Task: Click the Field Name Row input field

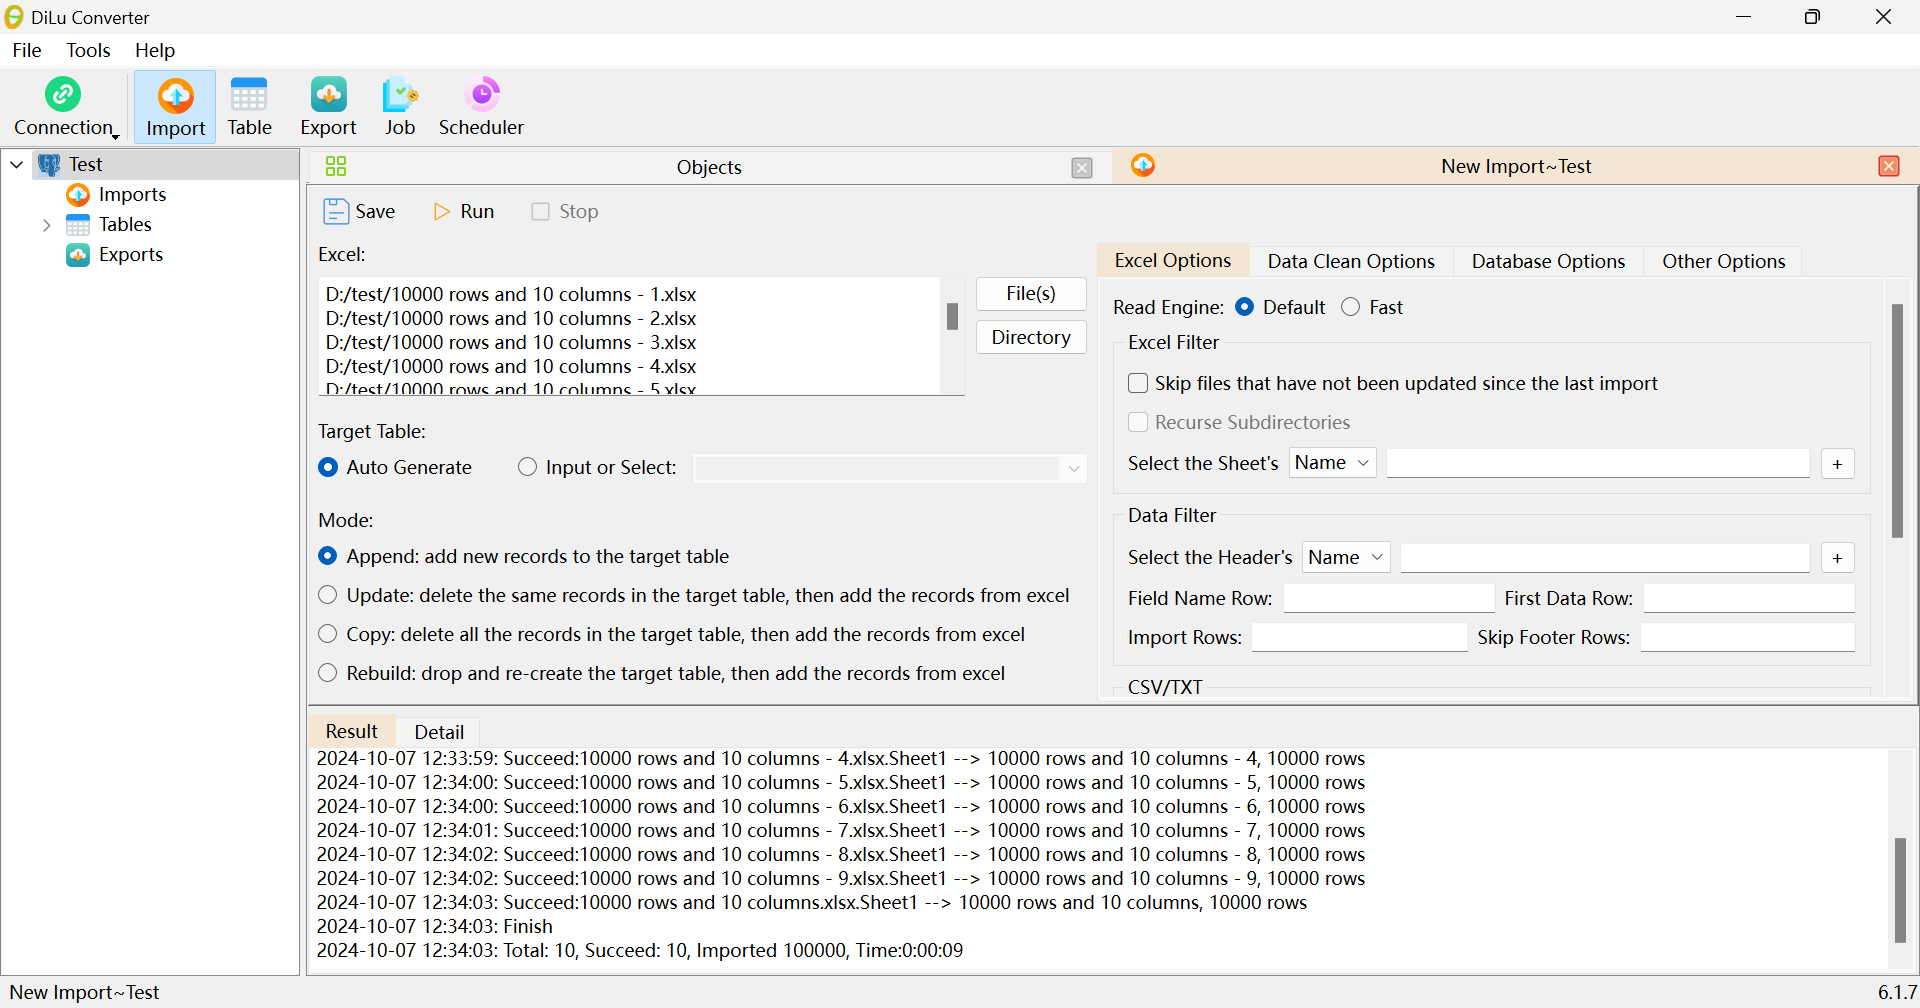Action: coord(1388,598)
